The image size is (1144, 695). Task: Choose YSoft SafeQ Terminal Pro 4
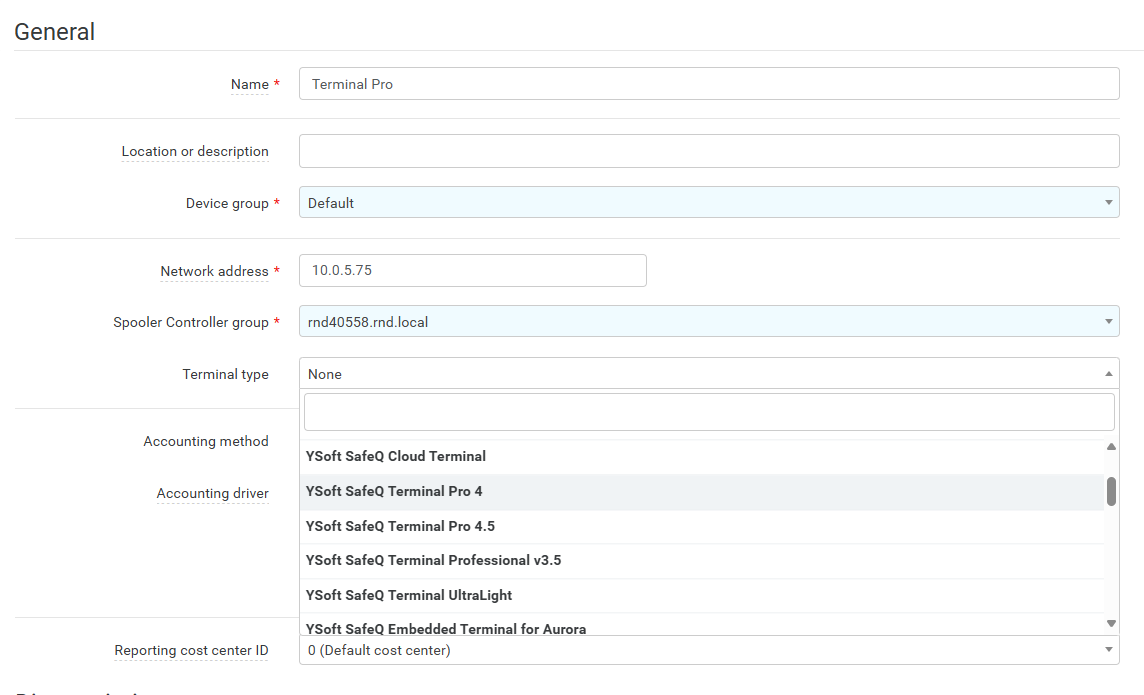[x=394, y=491]
